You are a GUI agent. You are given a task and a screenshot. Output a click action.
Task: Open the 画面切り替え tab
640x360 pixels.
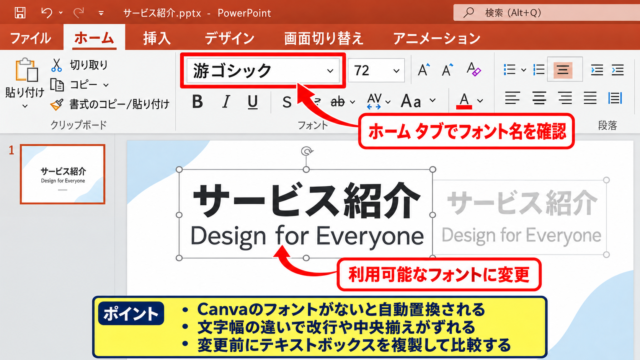point(324,38)
